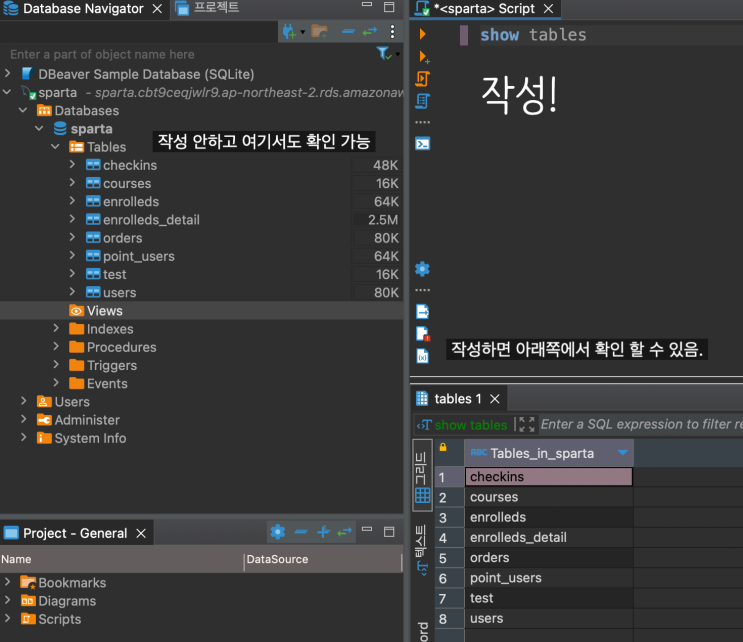Collapse all nodes in Database Navigator toolbar
The height and width of the screenshot is (642, 743).
coord(348,31)
